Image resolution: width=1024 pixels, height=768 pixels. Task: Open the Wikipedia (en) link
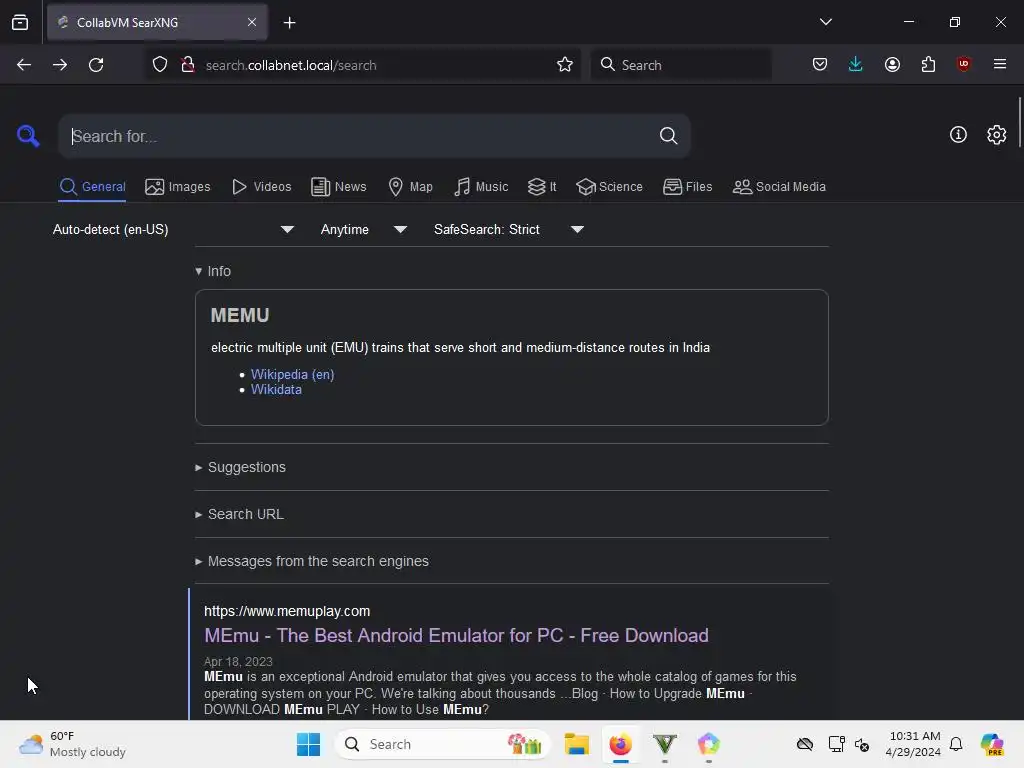[293, 374]
